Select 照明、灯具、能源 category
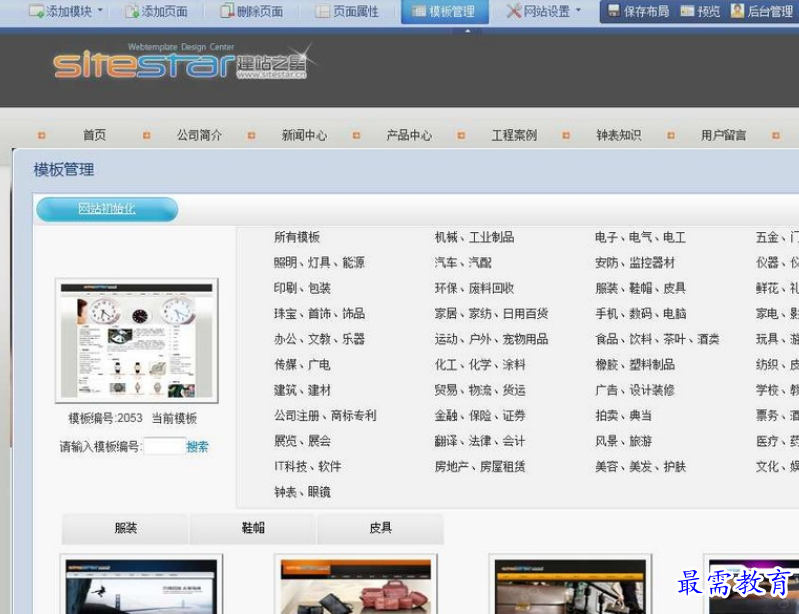The height and width of the screenshot is (614, 799). [x=319, y=262]
